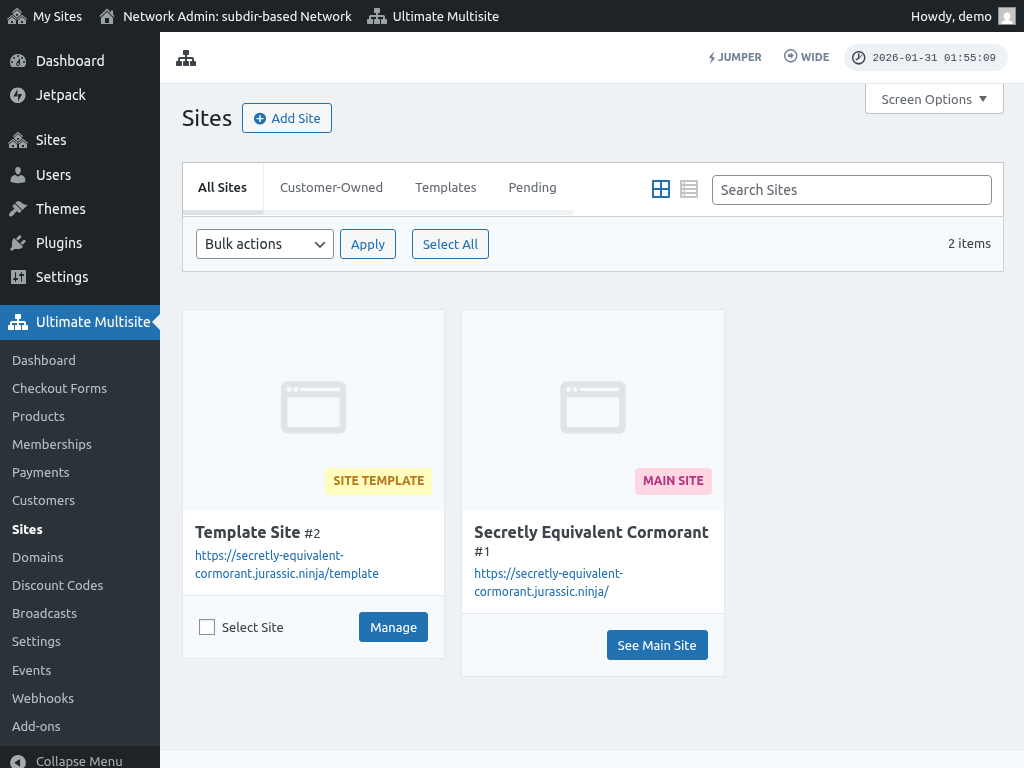Image resolution: width=1024 pixels, height=768 pixels.
Task: Click the Ultimate Multisite admin-bar network icon
Action: click(x=377, y=16)
